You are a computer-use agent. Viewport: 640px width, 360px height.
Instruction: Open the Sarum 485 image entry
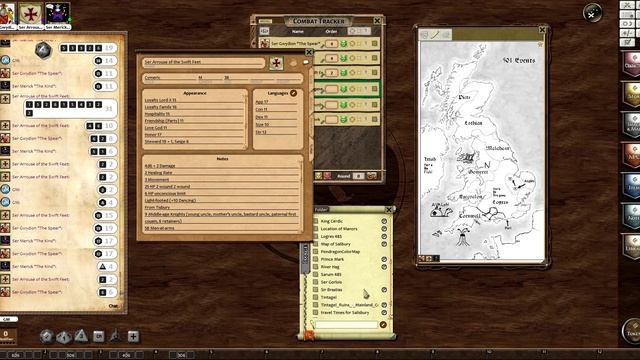(331, 275)
